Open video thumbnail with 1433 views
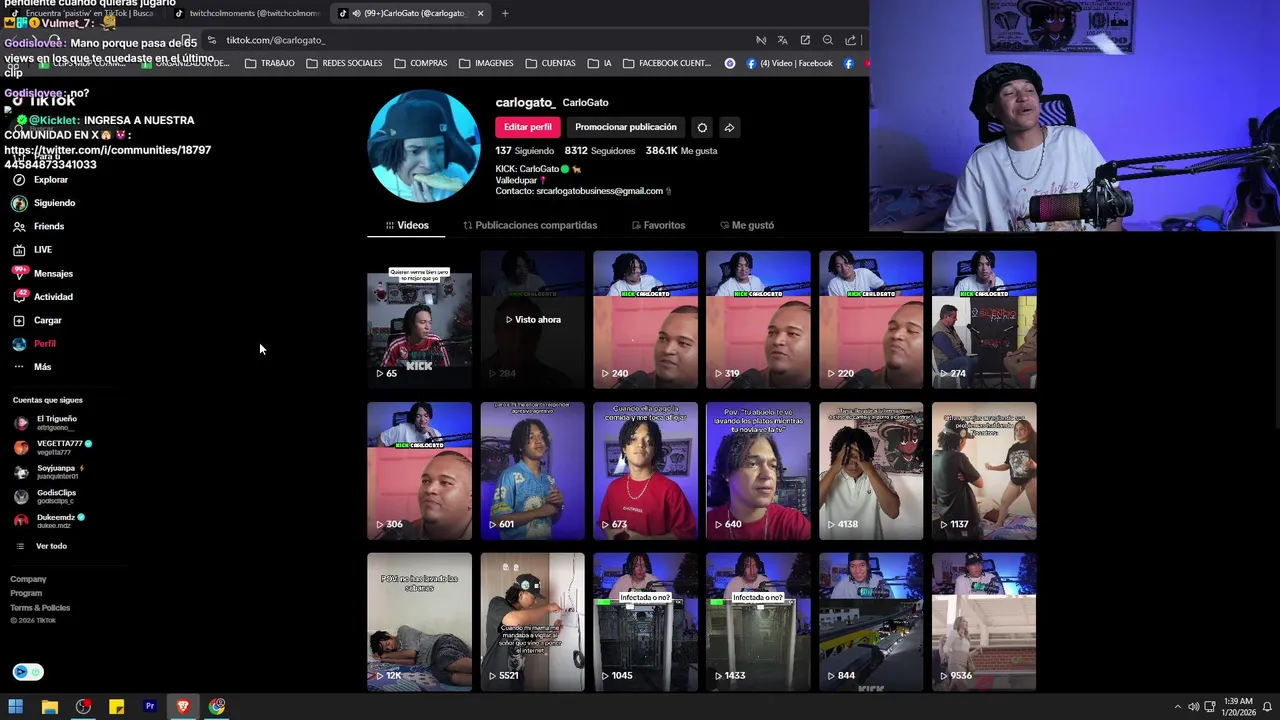The width and height of the screenshot is (1280, 720). pos(758,622)
